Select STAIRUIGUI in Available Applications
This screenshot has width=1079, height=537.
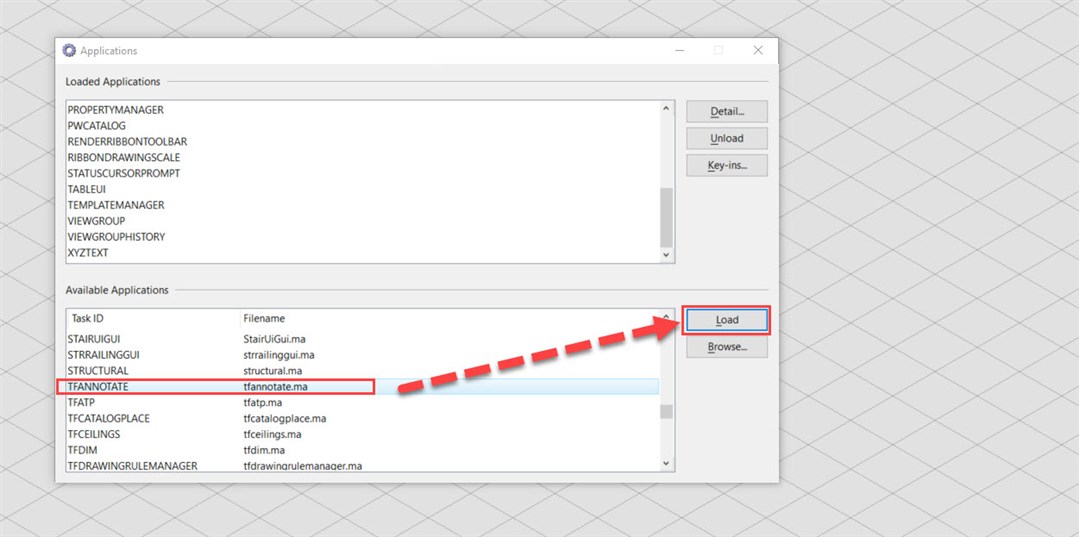tap(362, 339)
